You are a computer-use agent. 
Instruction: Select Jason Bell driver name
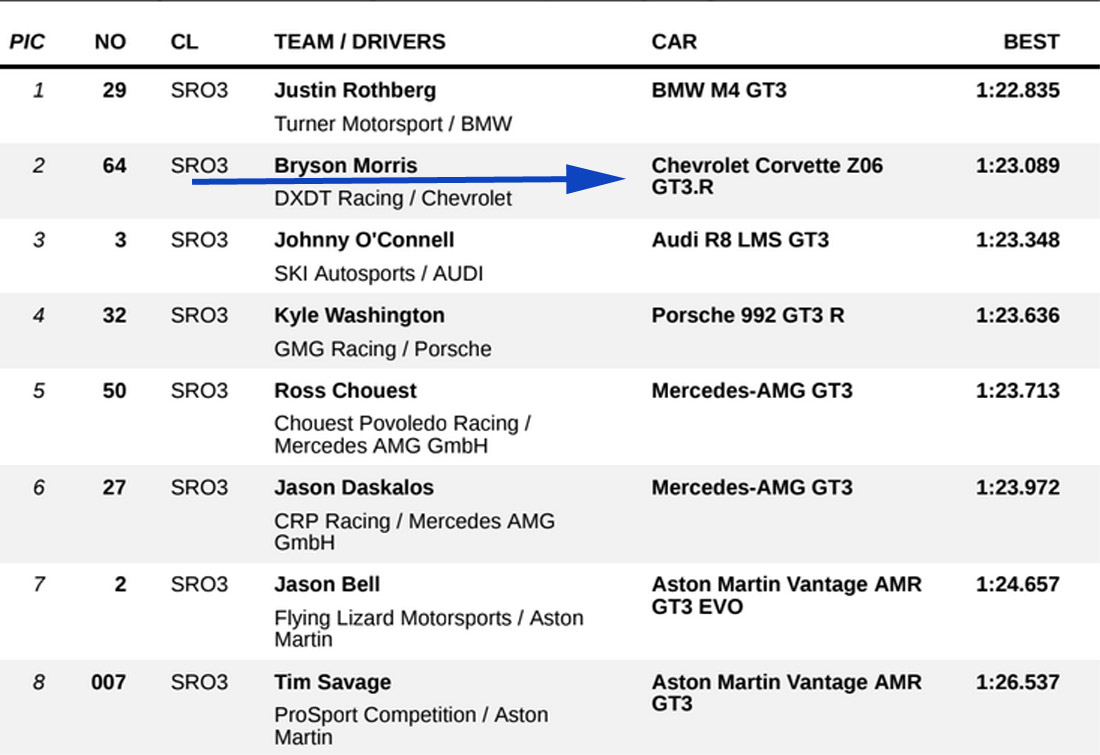(x=327, y=584)
